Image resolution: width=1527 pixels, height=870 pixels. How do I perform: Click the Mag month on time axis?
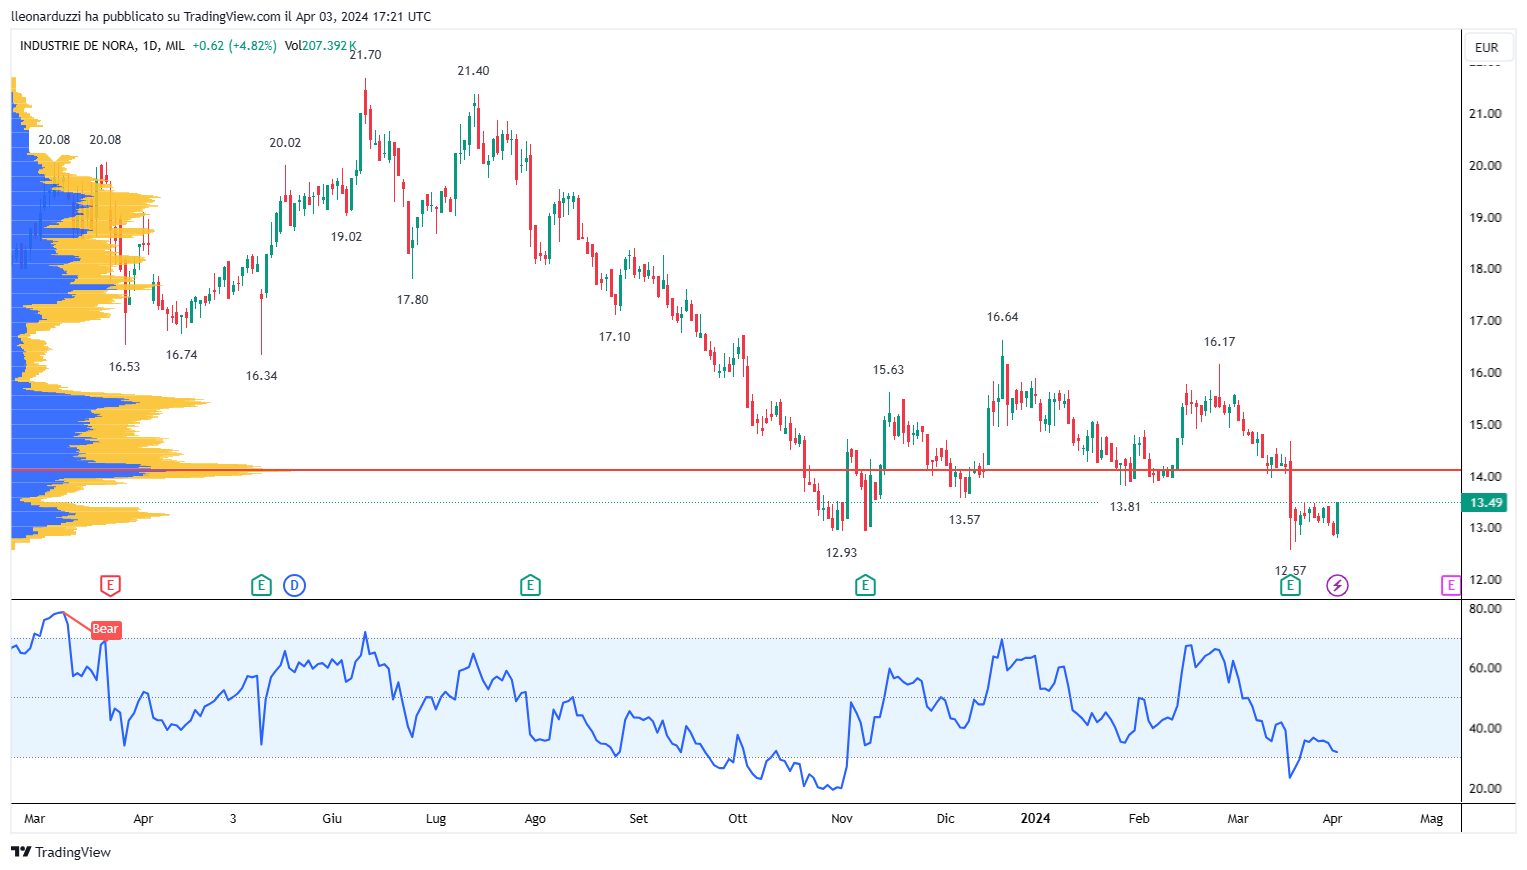pos(1432,819)
